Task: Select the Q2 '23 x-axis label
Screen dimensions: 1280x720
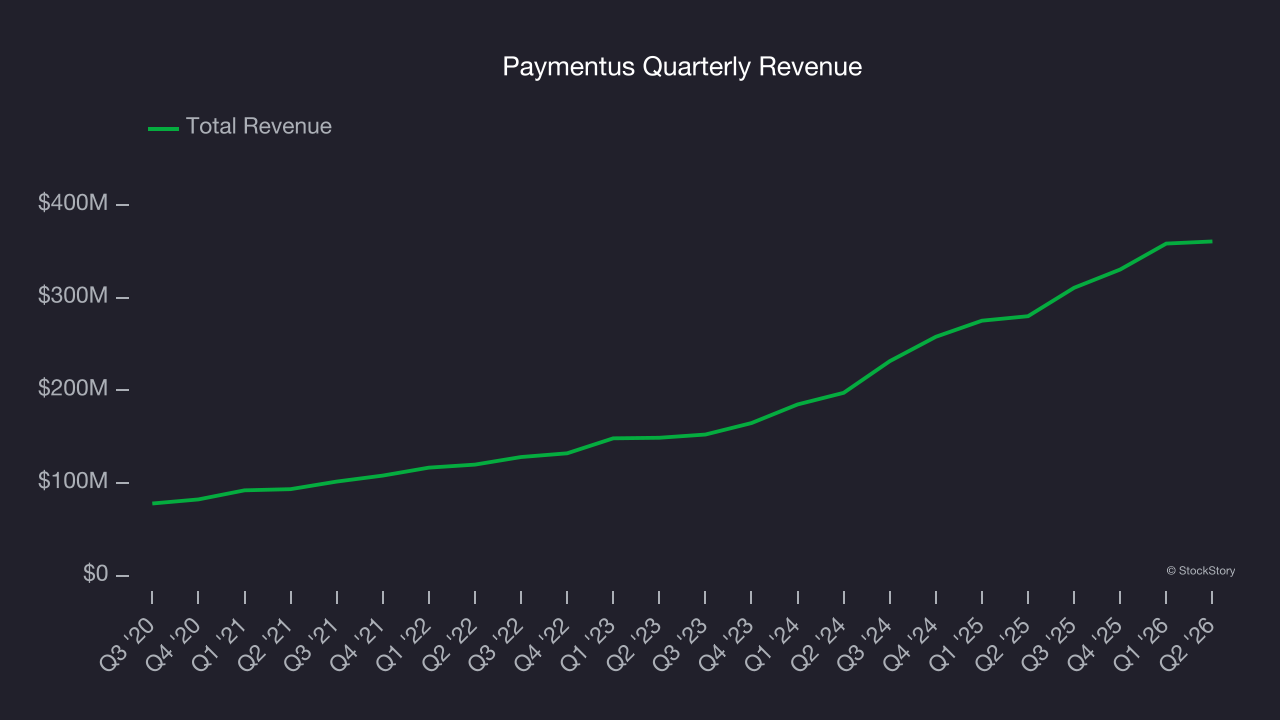Action: (633, 642)
